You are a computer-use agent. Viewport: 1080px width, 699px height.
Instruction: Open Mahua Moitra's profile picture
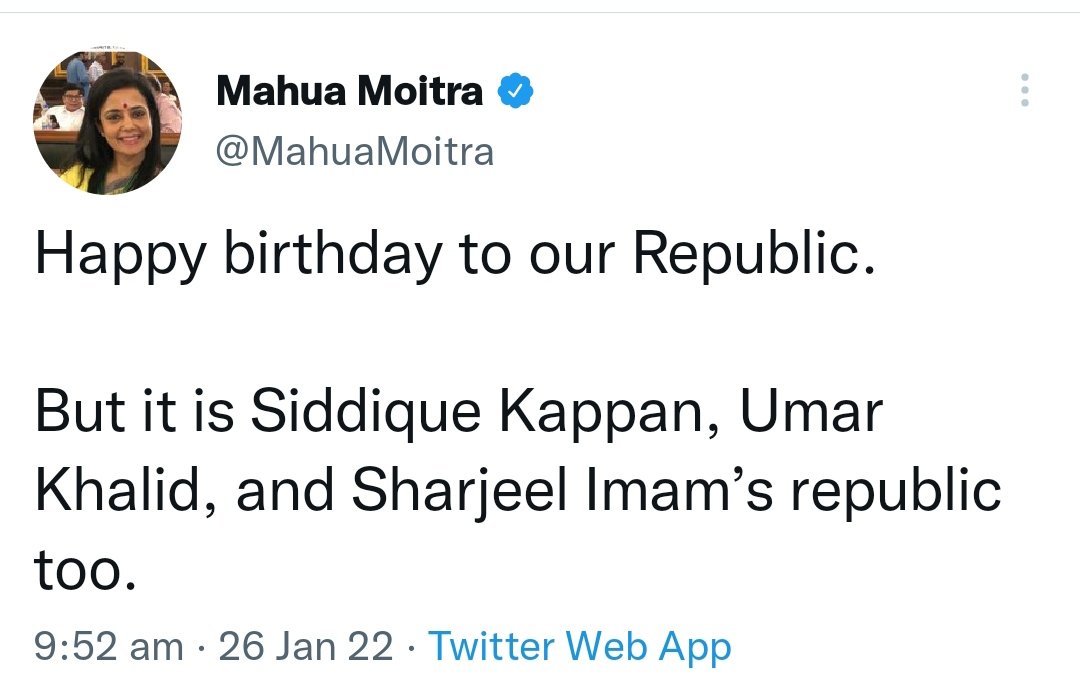[108, 121]
